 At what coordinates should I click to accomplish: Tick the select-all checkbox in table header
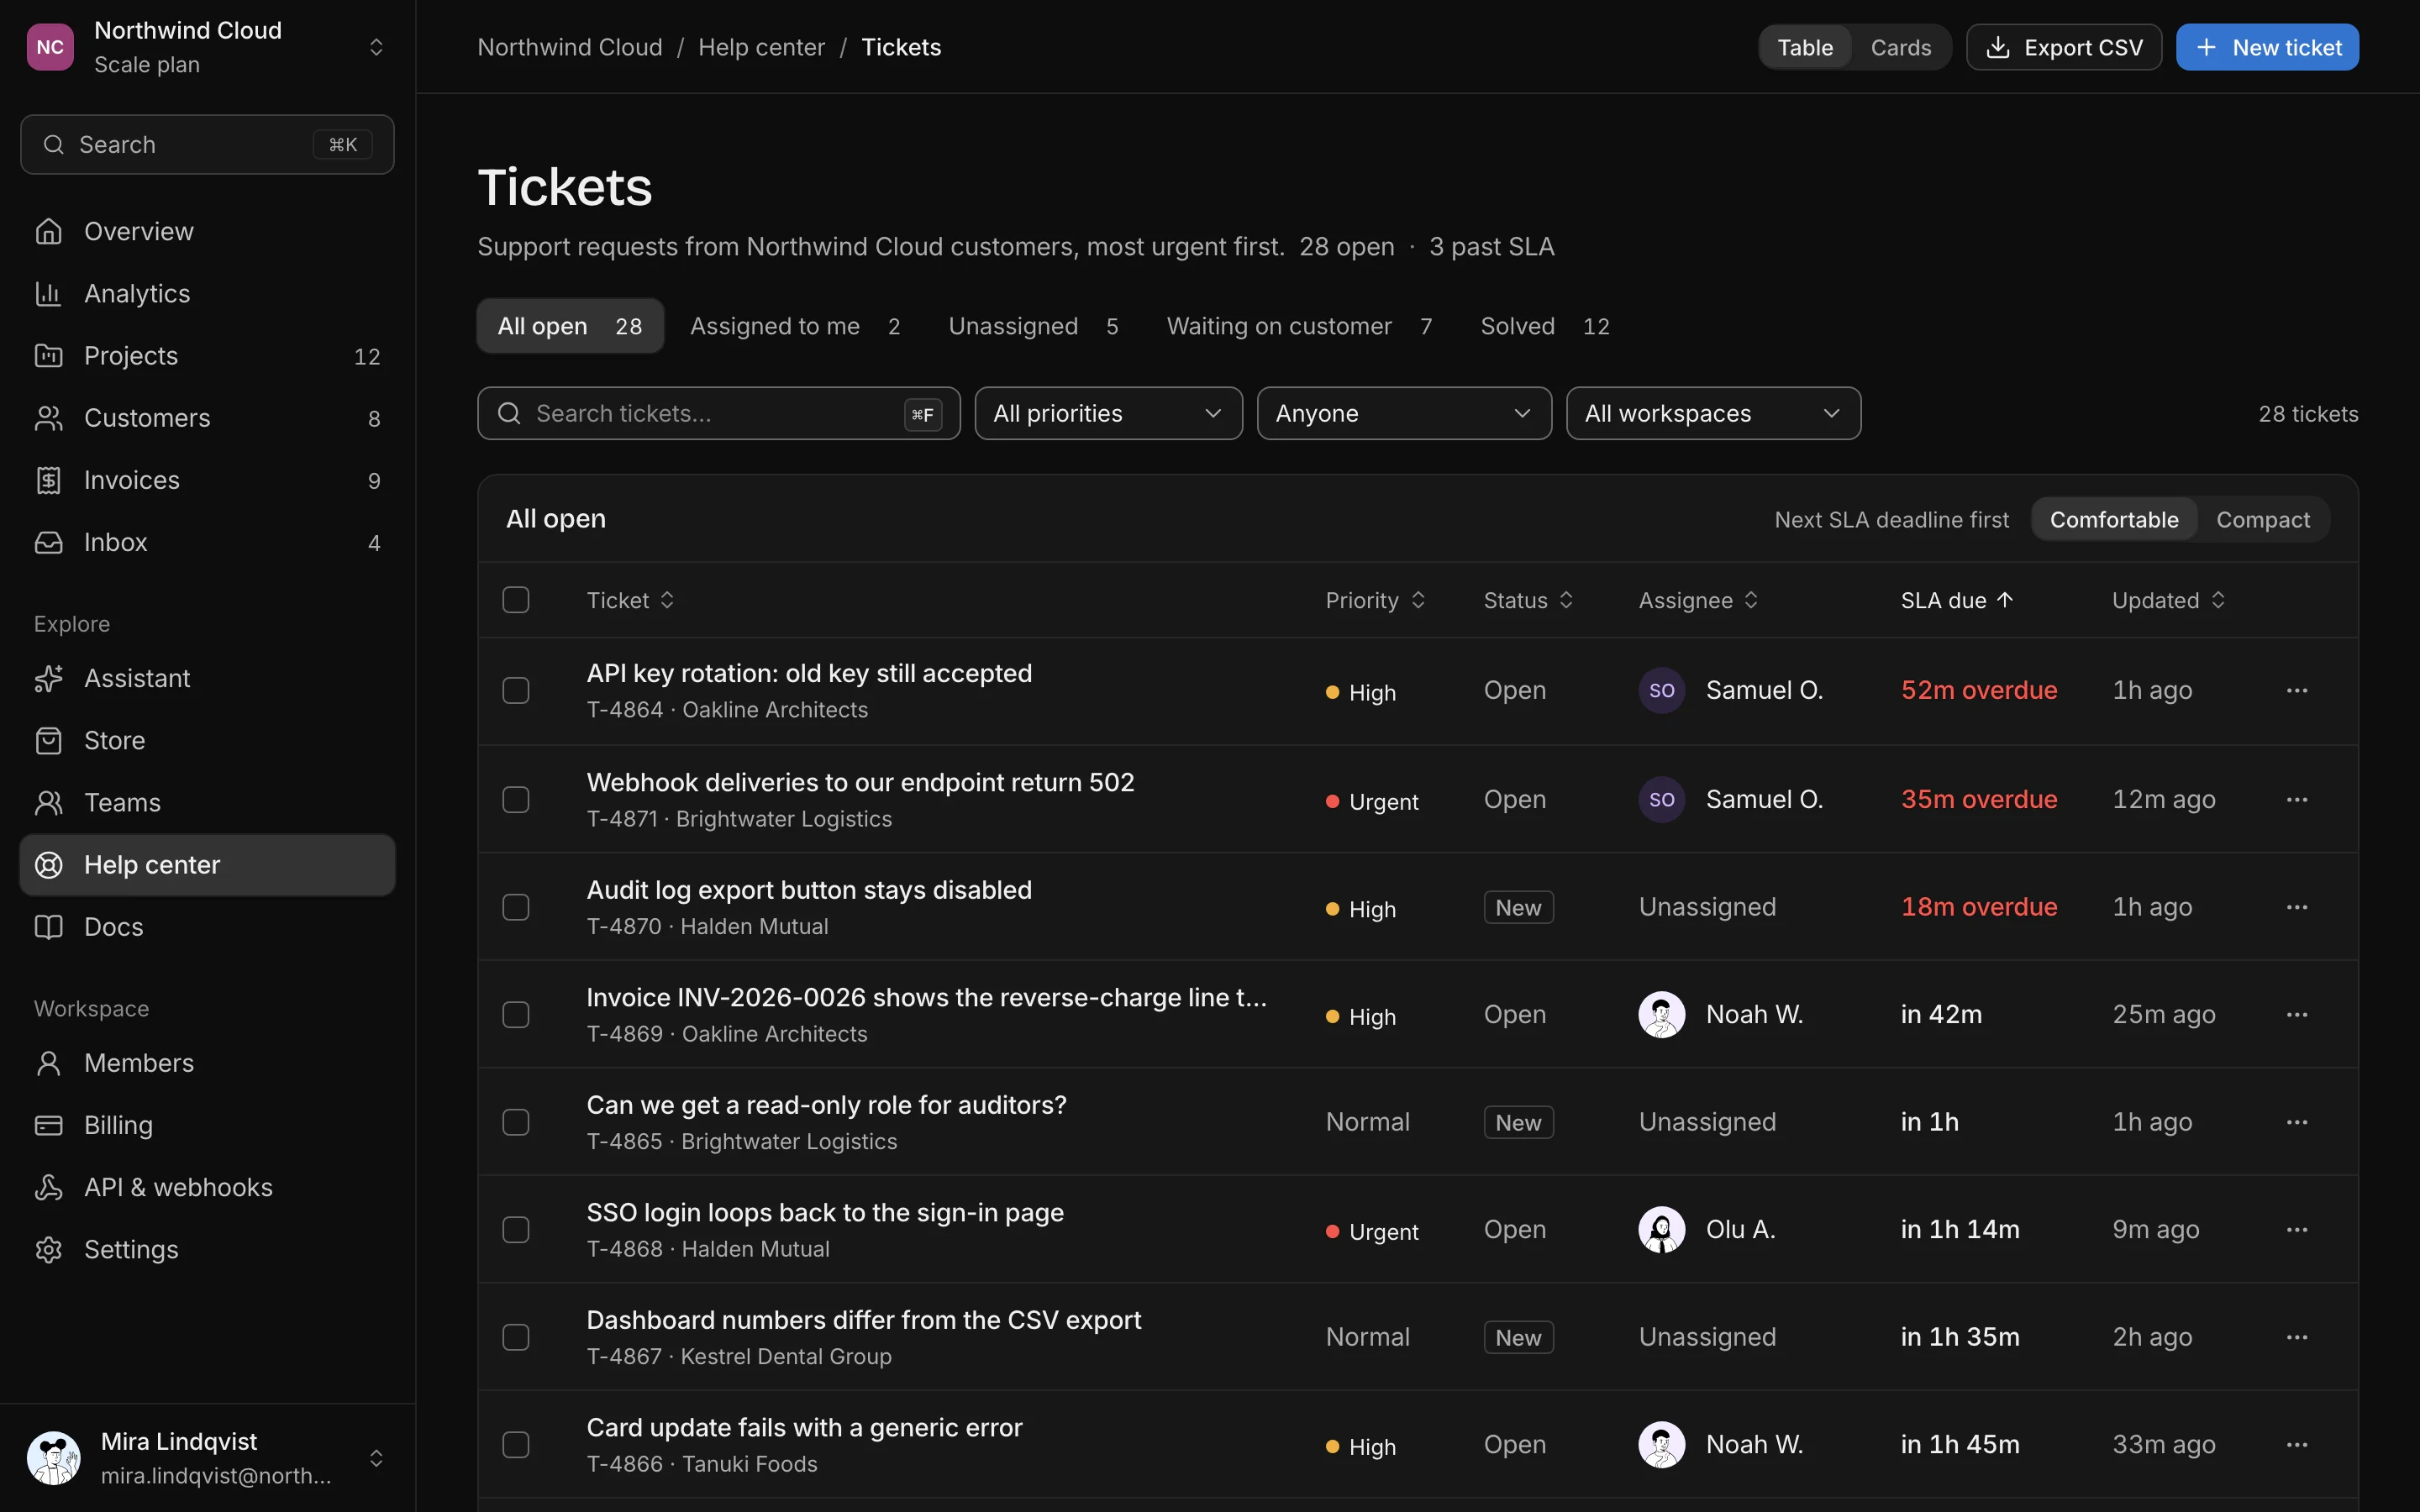516,600
